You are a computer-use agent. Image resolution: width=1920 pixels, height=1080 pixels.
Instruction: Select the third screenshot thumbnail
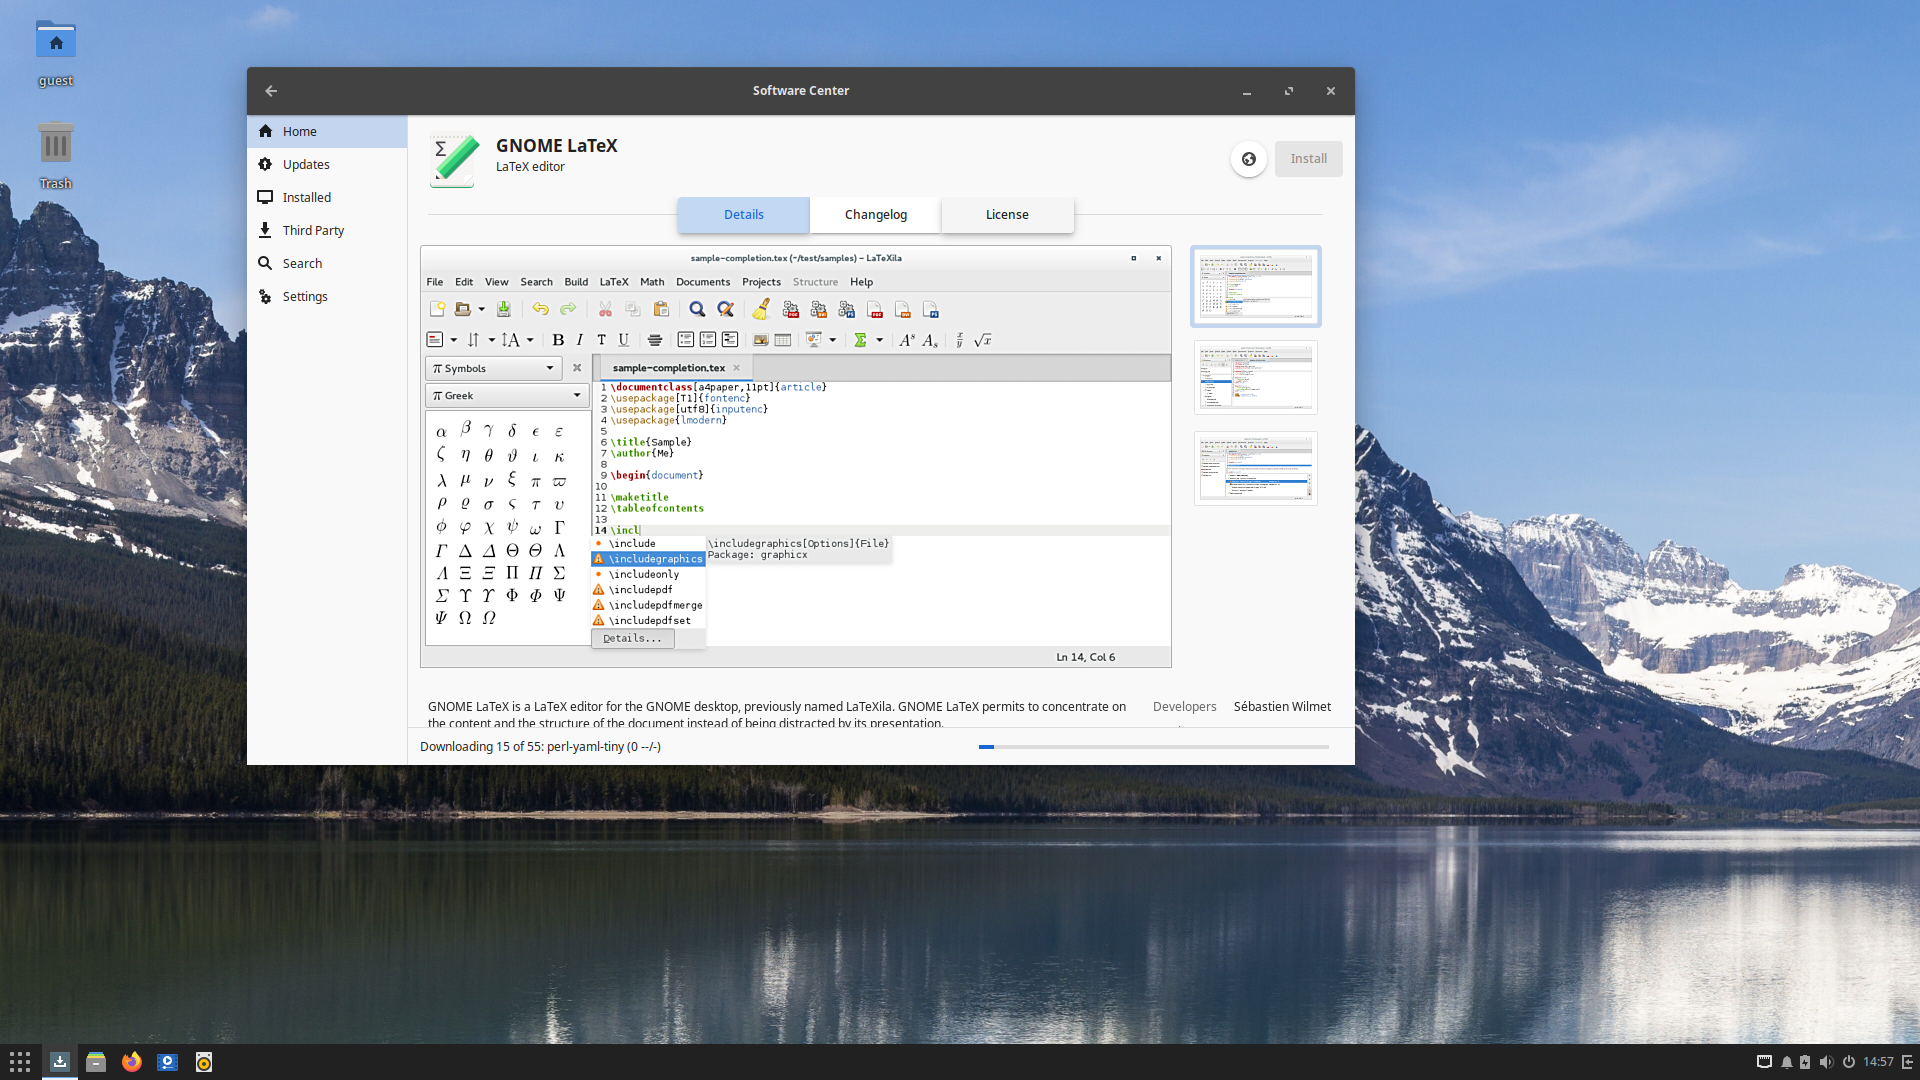(x=1256, y=469)
